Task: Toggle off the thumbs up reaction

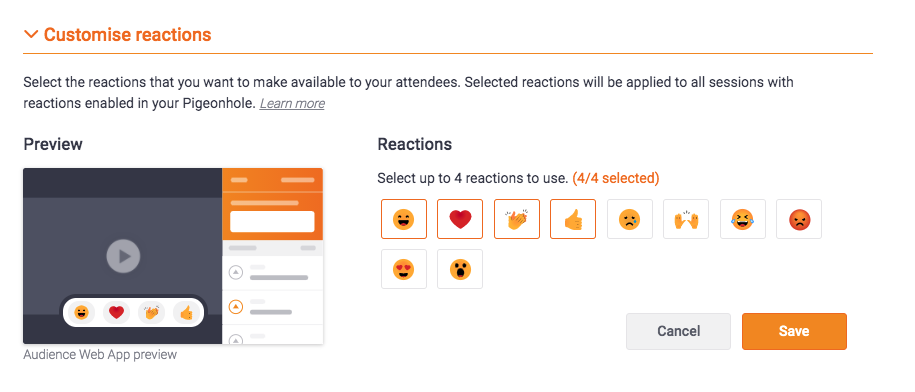Action: [573, 219]
